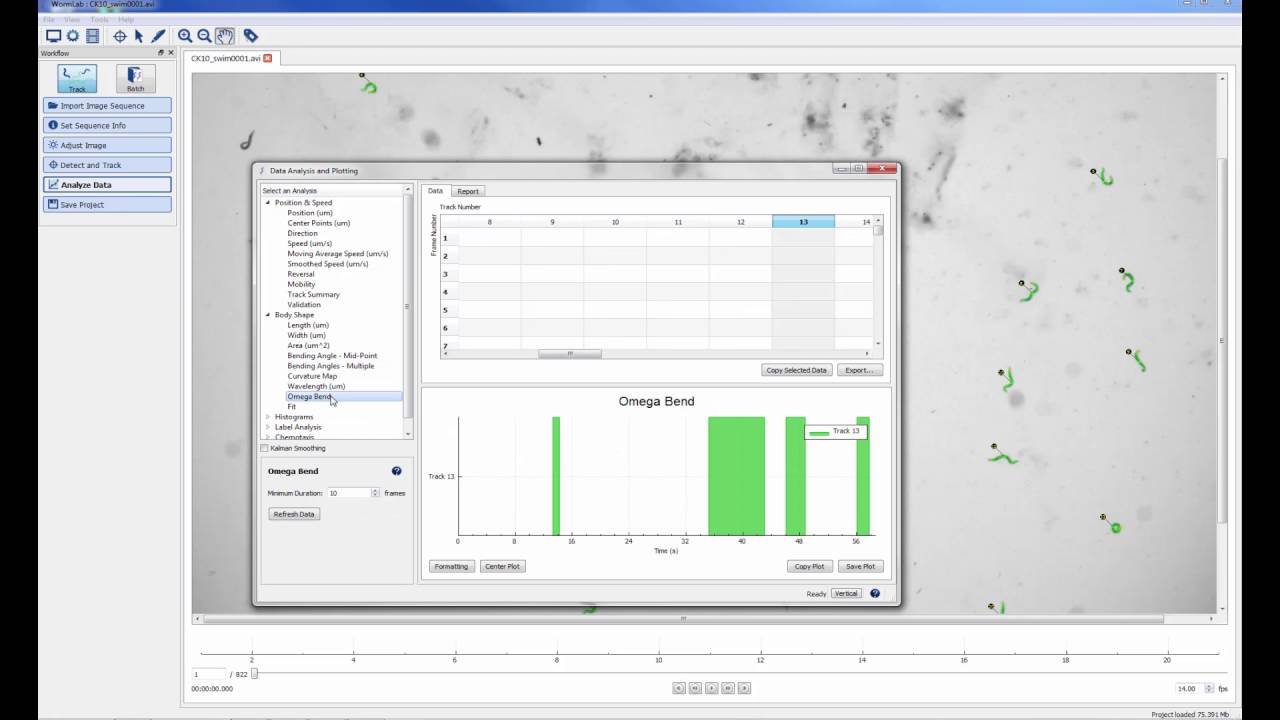Click the zoom in magnifier

point(185,36)
